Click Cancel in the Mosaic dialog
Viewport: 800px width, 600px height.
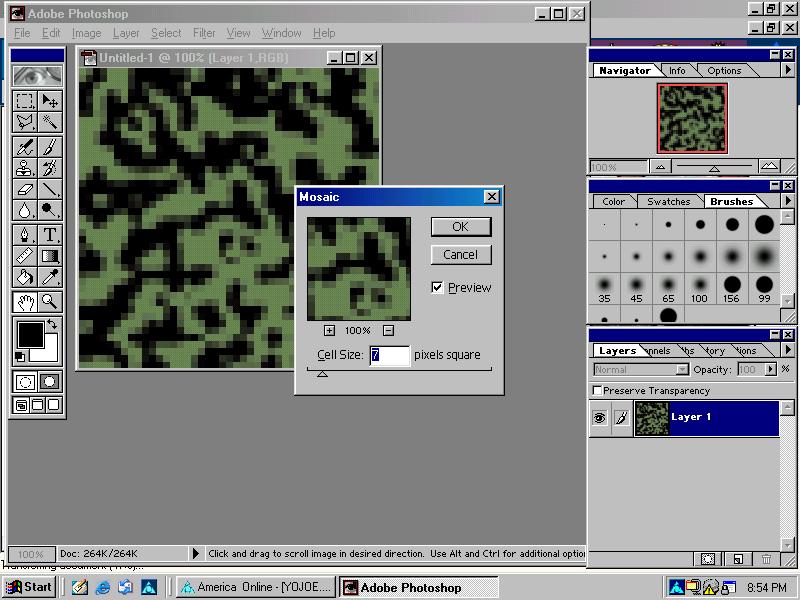[460, 255]
